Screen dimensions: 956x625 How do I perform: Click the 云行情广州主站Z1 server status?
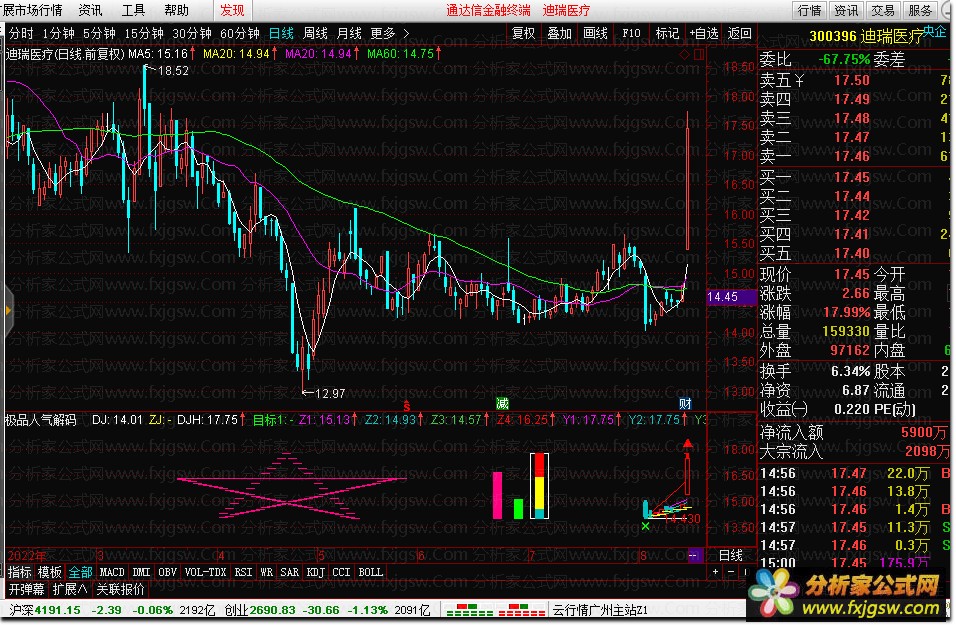(x=600, y=610)
